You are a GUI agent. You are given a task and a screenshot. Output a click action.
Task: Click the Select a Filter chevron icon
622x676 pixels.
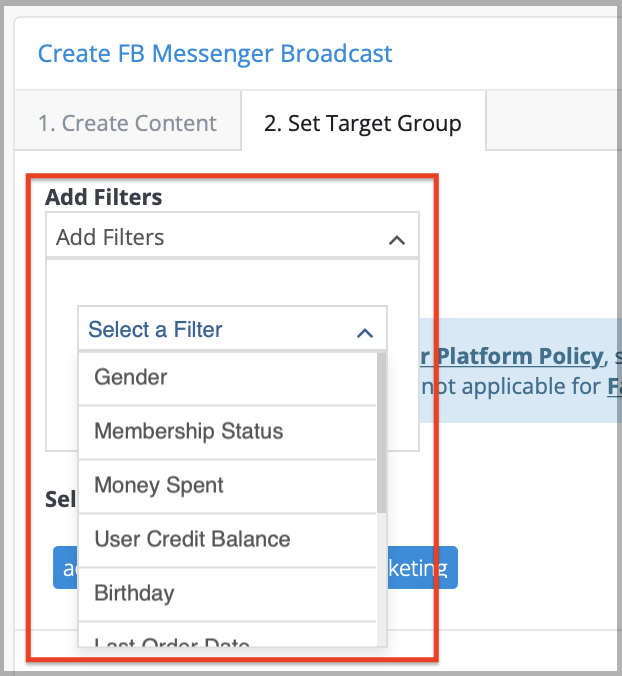[x=365, y=333]
